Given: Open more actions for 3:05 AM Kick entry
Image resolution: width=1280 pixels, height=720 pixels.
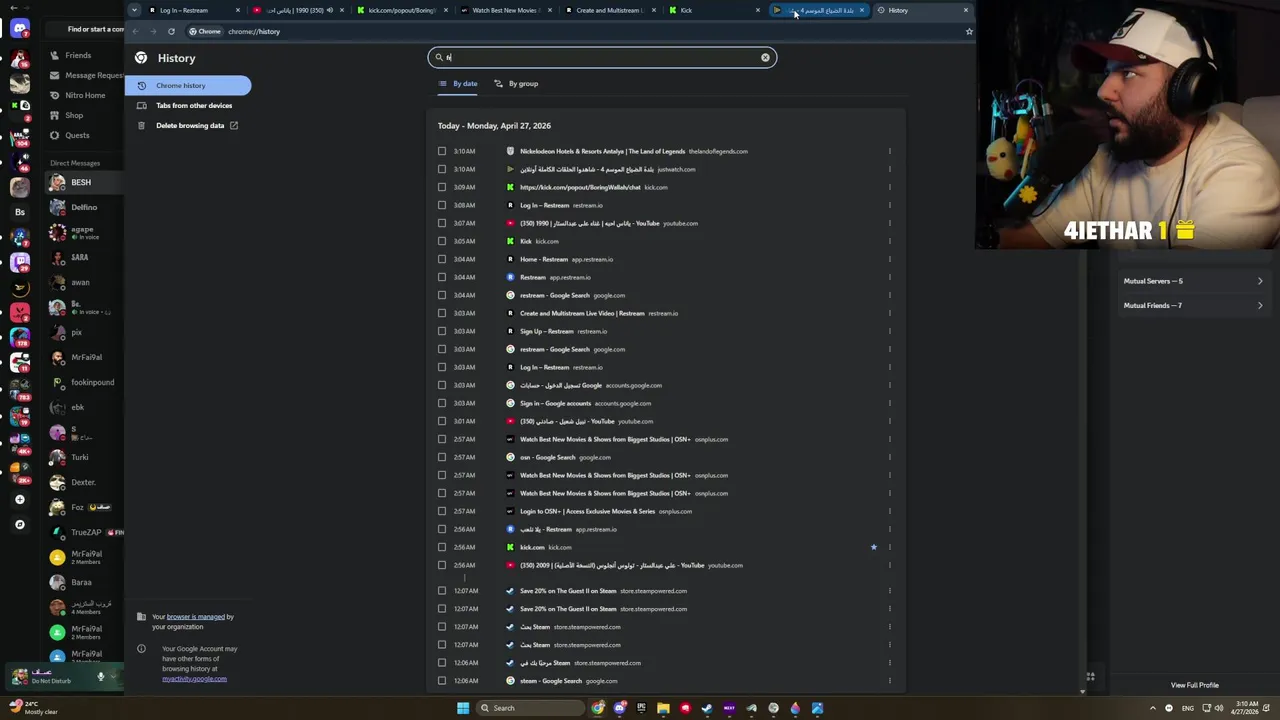Looking at the screenshot, I should [889, 241].
